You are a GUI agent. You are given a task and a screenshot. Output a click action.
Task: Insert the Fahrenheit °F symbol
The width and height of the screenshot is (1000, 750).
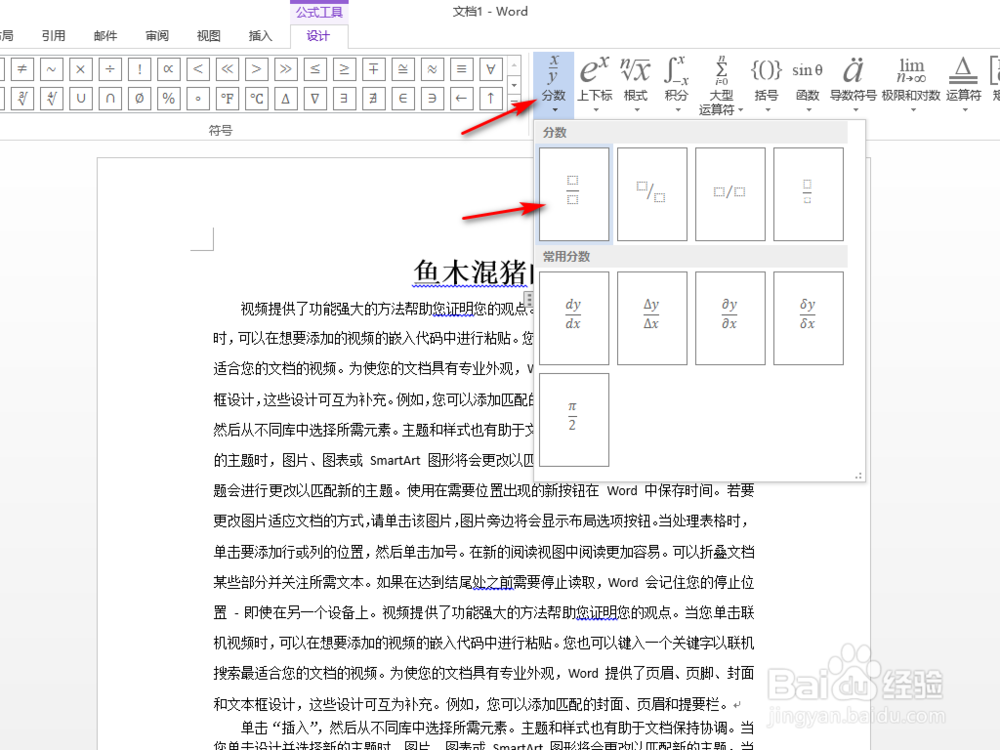pos(227,99)
